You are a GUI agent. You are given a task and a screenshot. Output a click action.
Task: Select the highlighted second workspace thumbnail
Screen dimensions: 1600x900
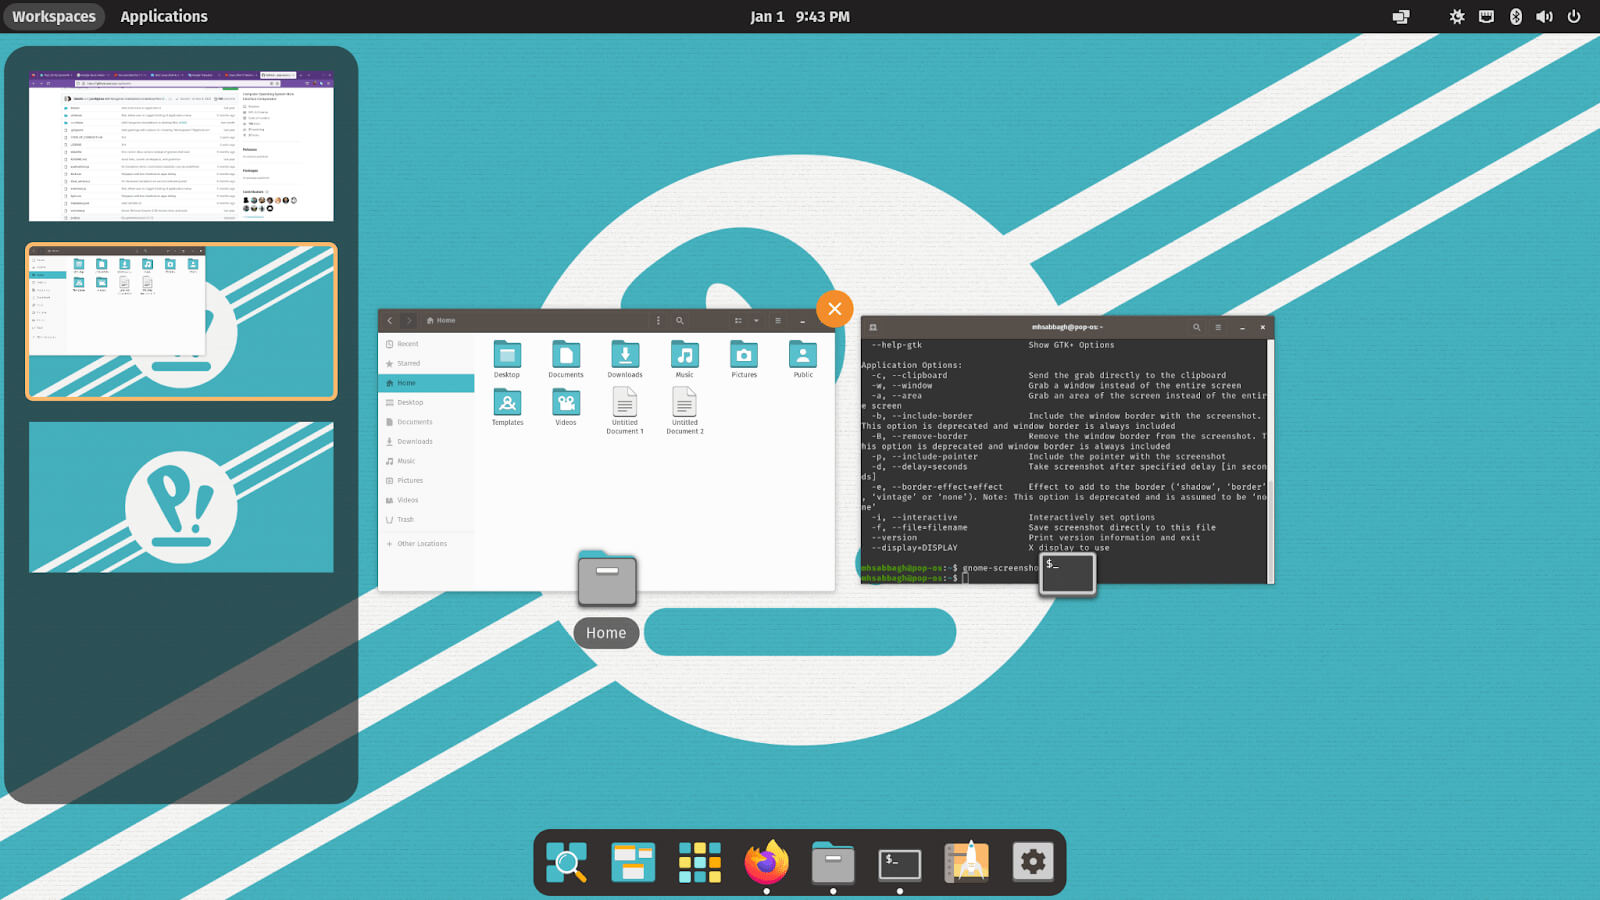tap(181, 321)
